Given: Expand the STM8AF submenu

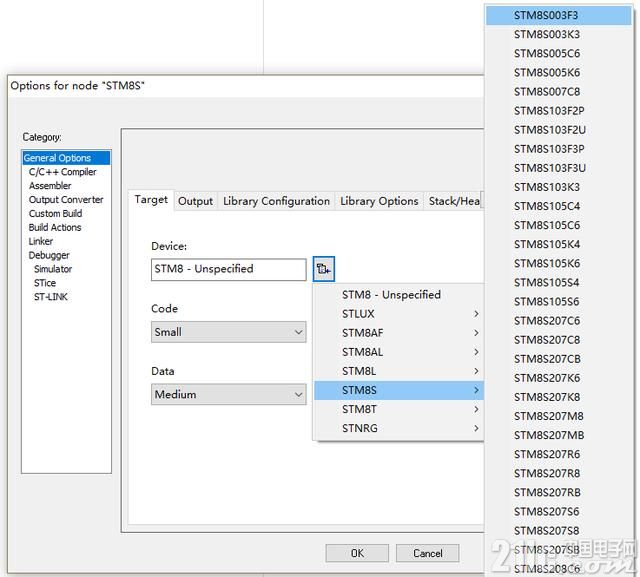Looking at the screenshot, I should pyautogui.click(x=399, y=333).
